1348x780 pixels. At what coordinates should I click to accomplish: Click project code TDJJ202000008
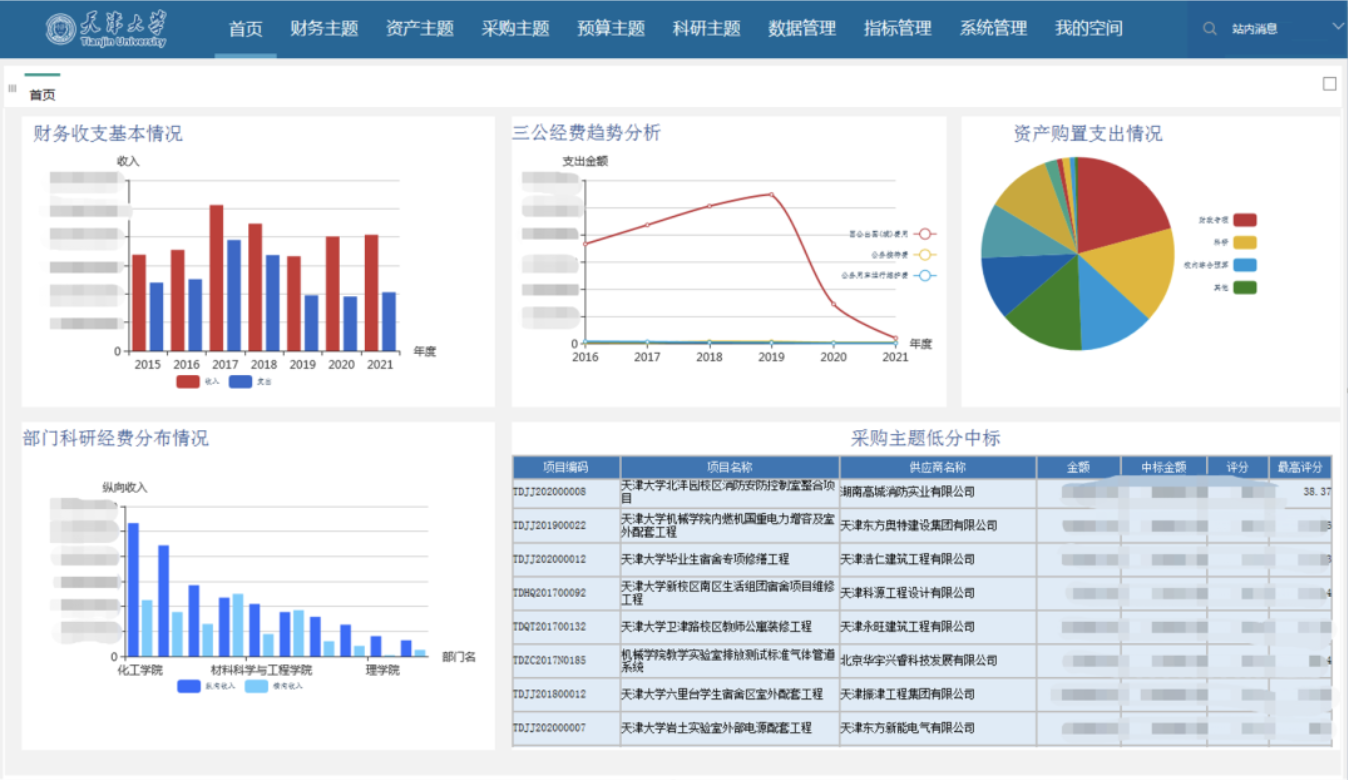point(550,492)
